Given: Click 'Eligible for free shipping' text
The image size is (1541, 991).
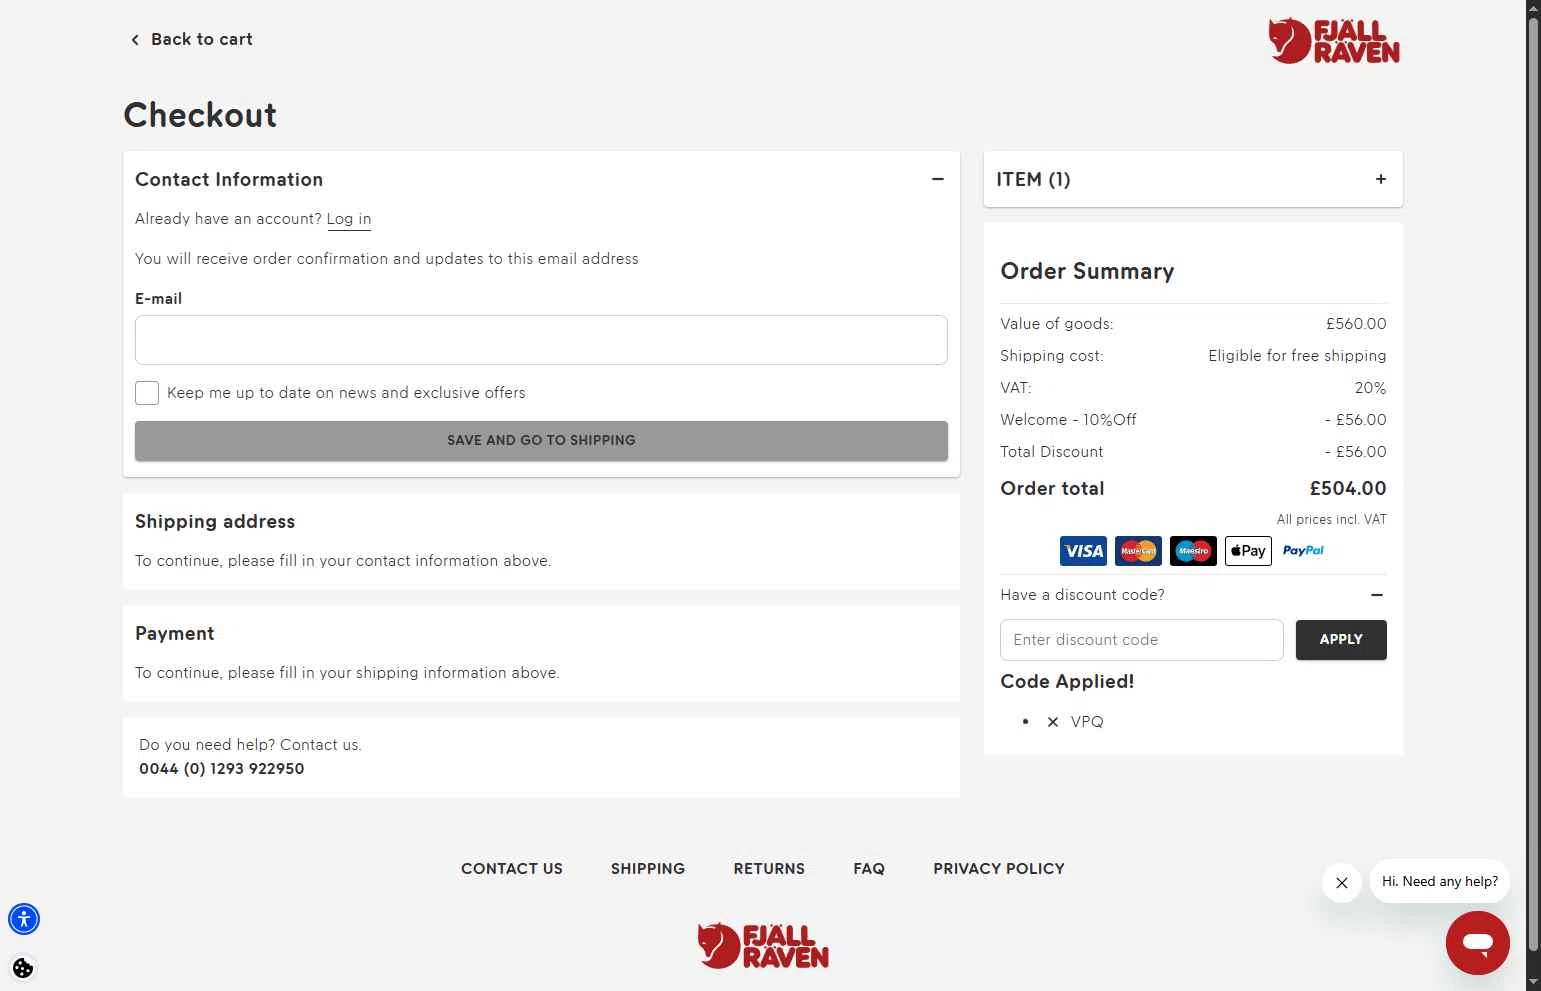Looking at the screenshot, I should pyautogui.click(x=1297, y=356).
